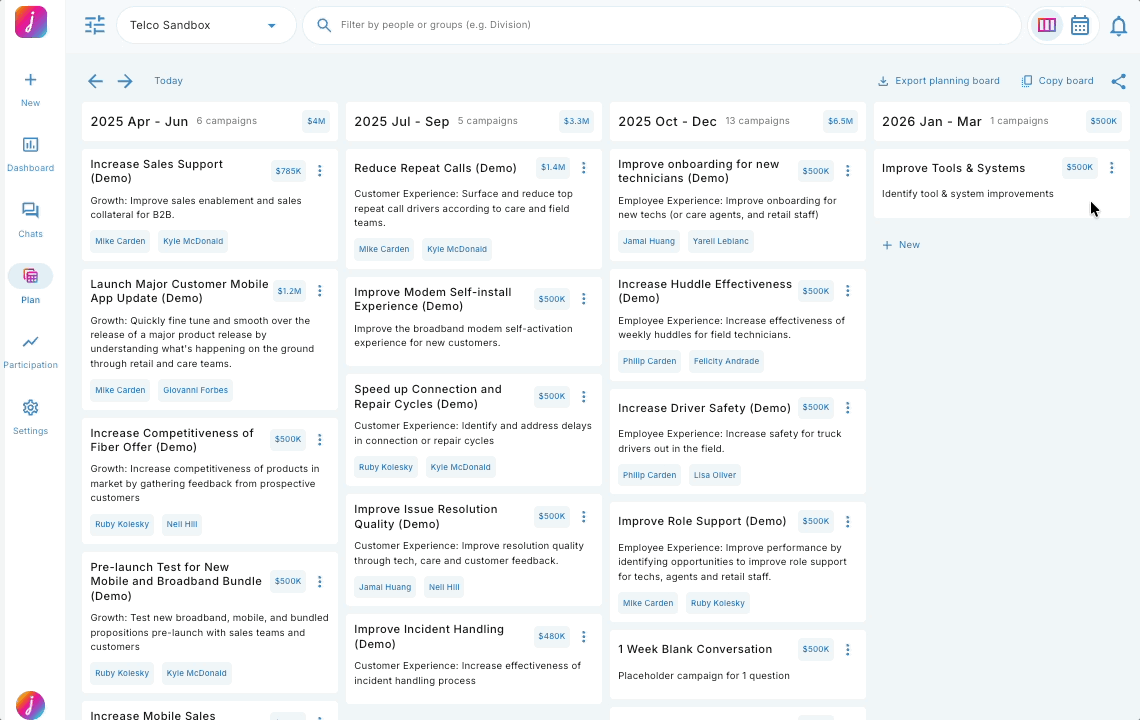The height and width of the screenshot is (720, 1140).
Task: Click Export planning board
Action: click(x=938, y=81)
